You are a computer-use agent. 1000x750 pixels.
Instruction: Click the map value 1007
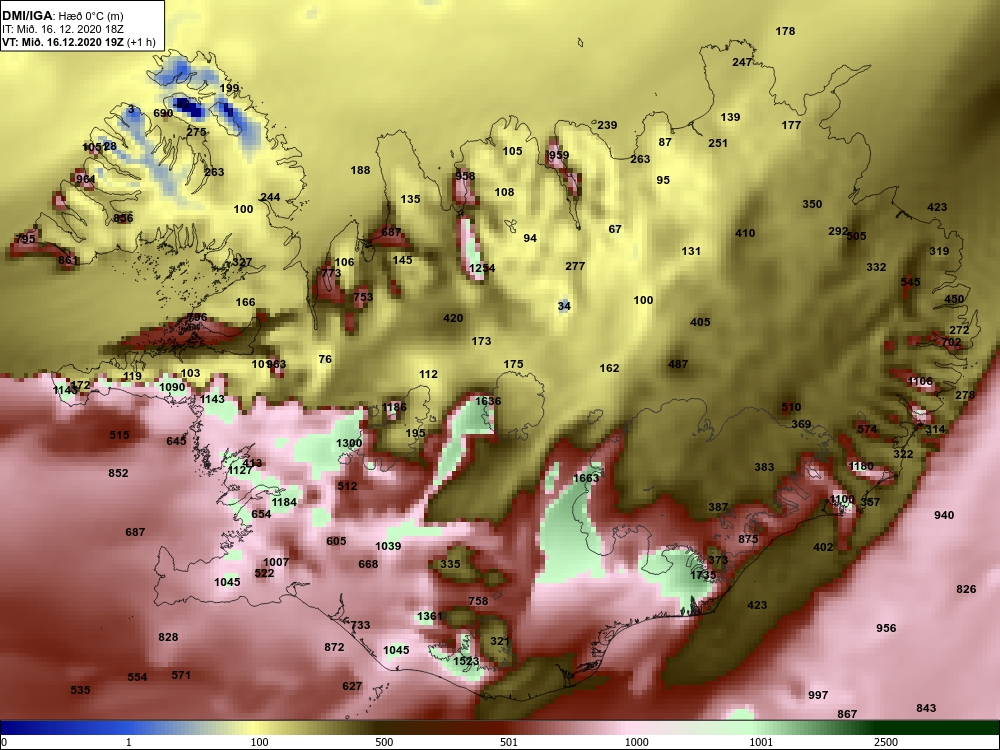(x=276, y=562)
